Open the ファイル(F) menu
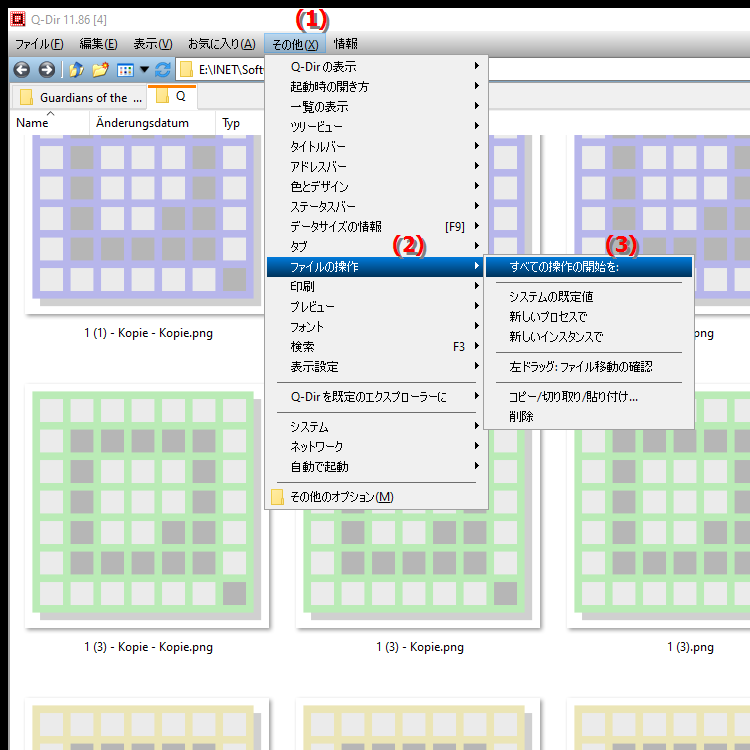750x750 pixels. pos(39,44)
